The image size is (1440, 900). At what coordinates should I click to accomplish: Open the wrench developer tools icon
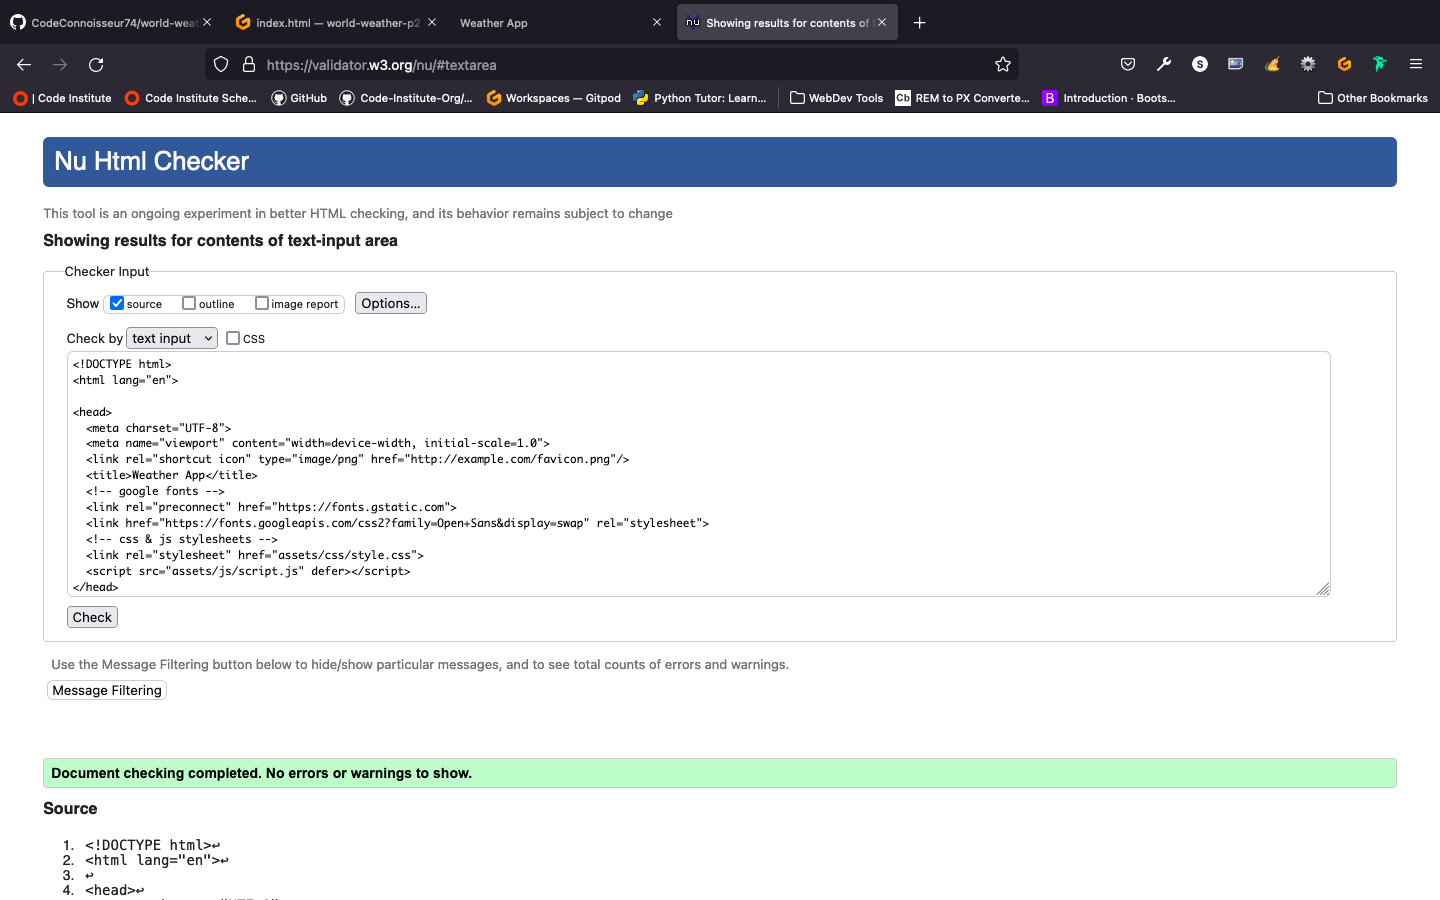tap(1164, 65)
